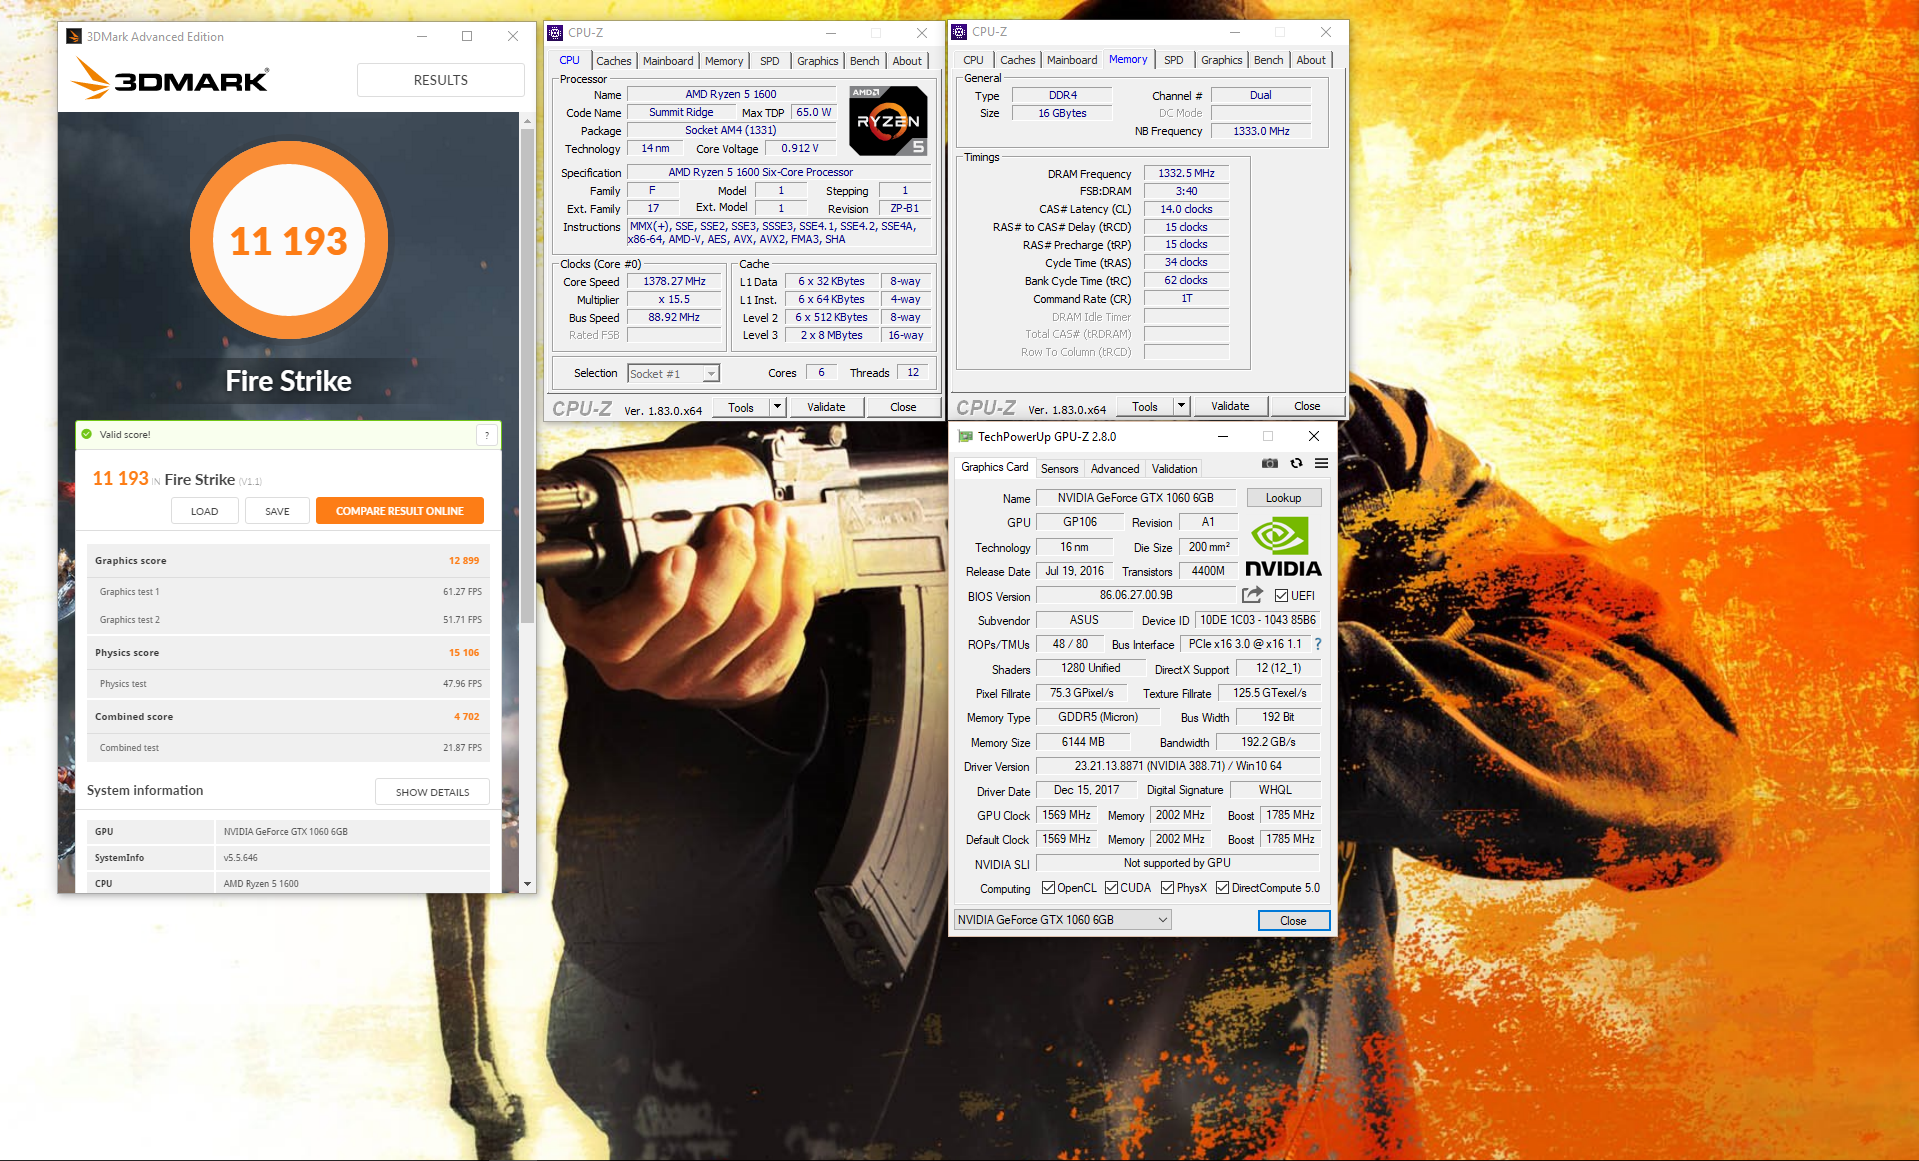Click the Close button in the CPU-tab CPU-Z window
This screenshot has height=1161, width=1919.
(x=903, y=407)
